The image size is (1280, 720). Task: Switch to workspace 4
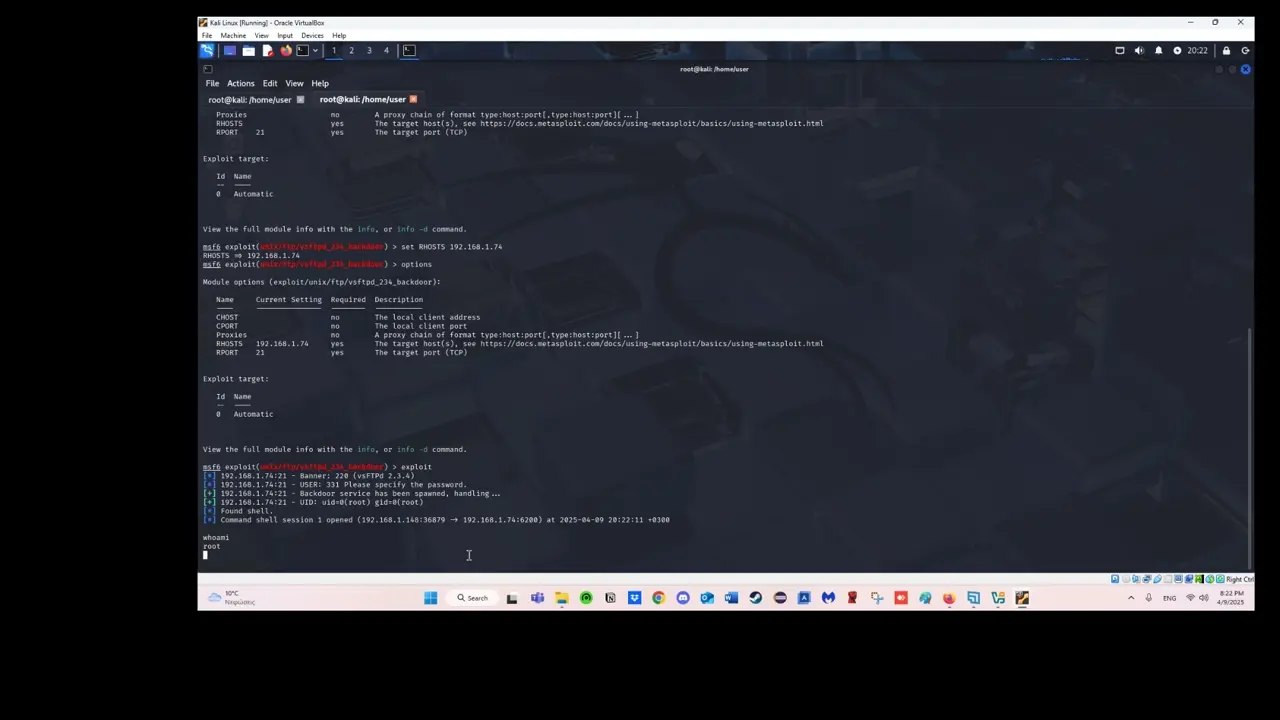coord(386,50)
